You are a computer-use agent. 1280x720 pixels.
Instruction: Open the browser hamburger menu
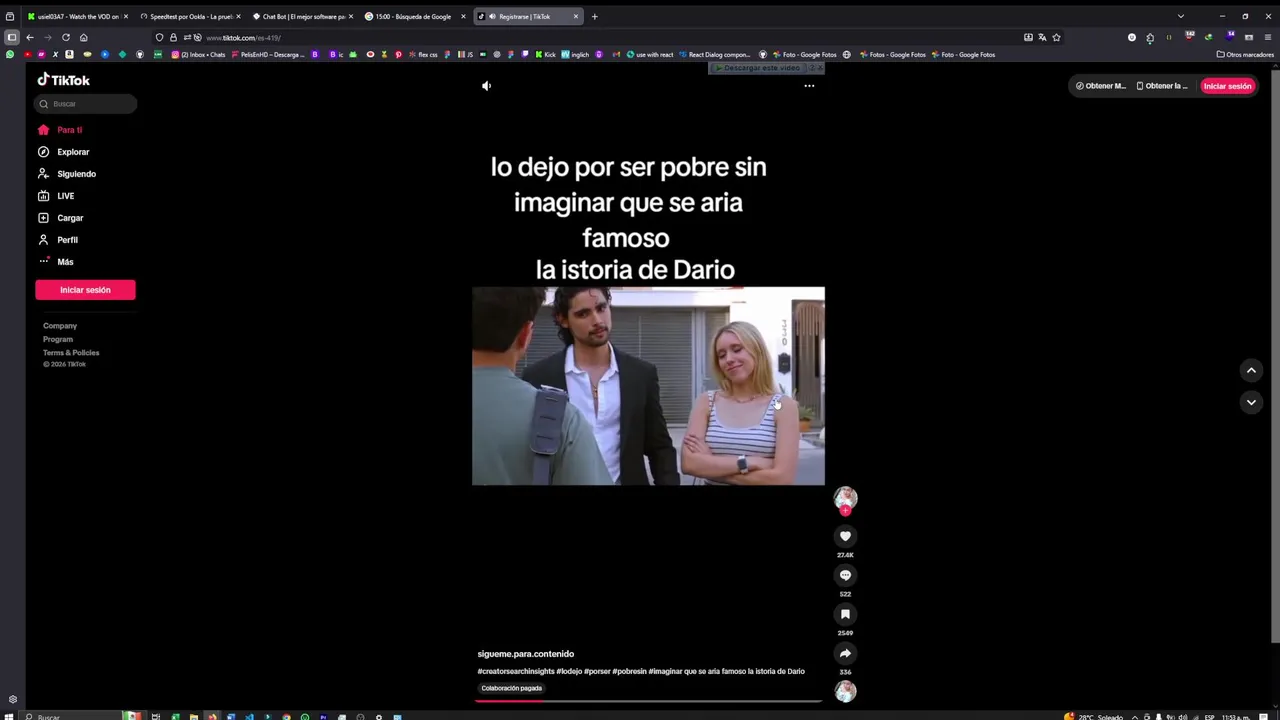[x=1268, y=38]
